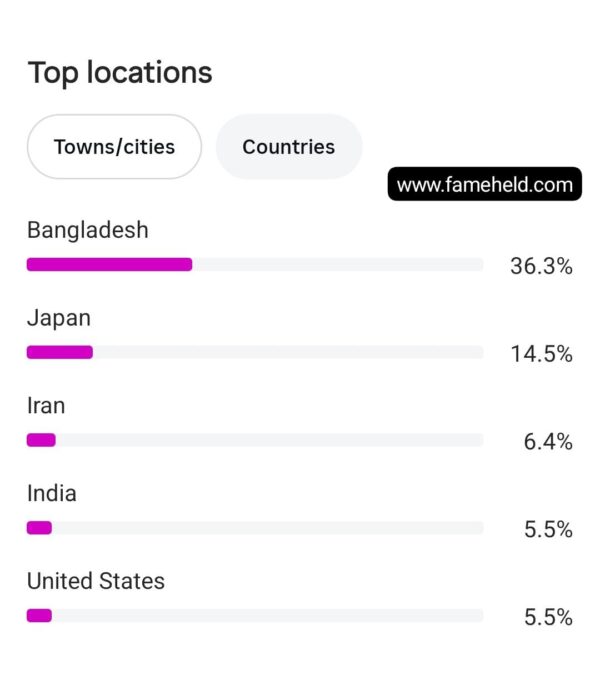
Task: Click the Top locations heading
Action: pos(120,73)
